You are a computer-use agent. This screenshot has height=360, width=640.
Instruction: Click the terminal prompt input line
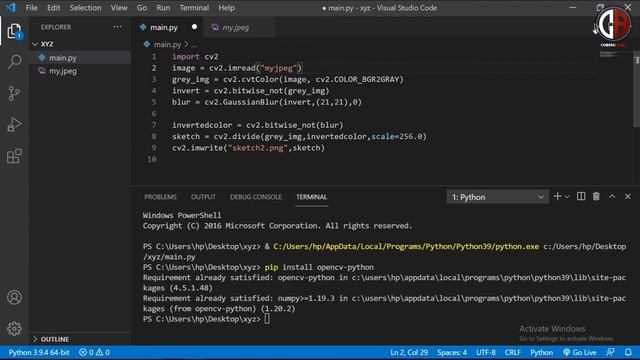(267, 319)
